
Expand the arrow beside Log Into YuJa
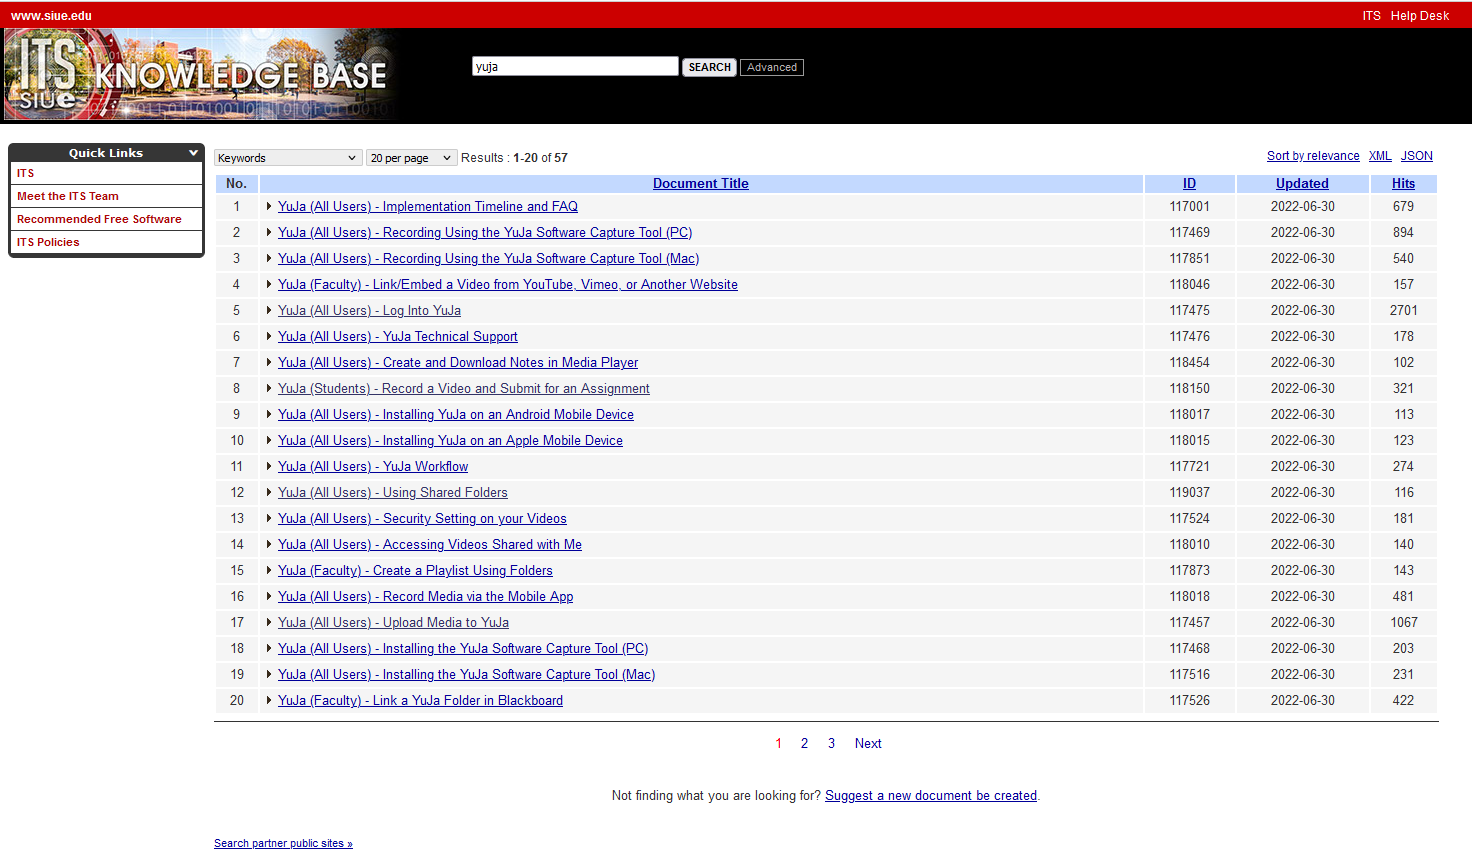(x=269, y=311)
